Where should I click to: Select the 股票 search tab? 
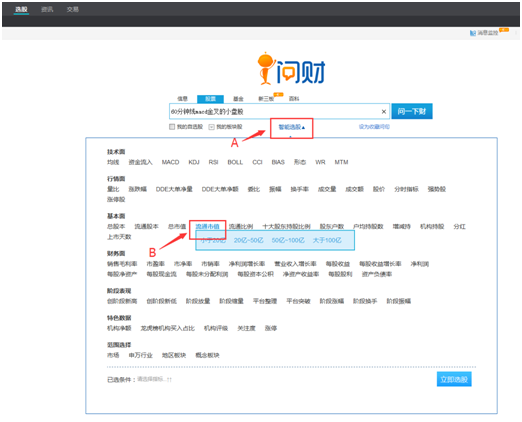point(210,99)
